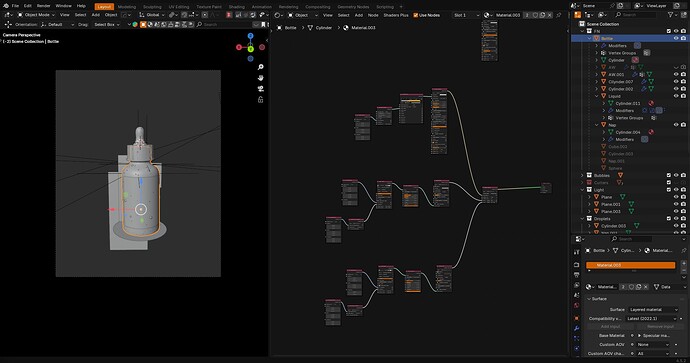The width and height of the screenshot is (690, 363).
Task: Open the Surface Layered material dropdown
Action: coord(653,310)
